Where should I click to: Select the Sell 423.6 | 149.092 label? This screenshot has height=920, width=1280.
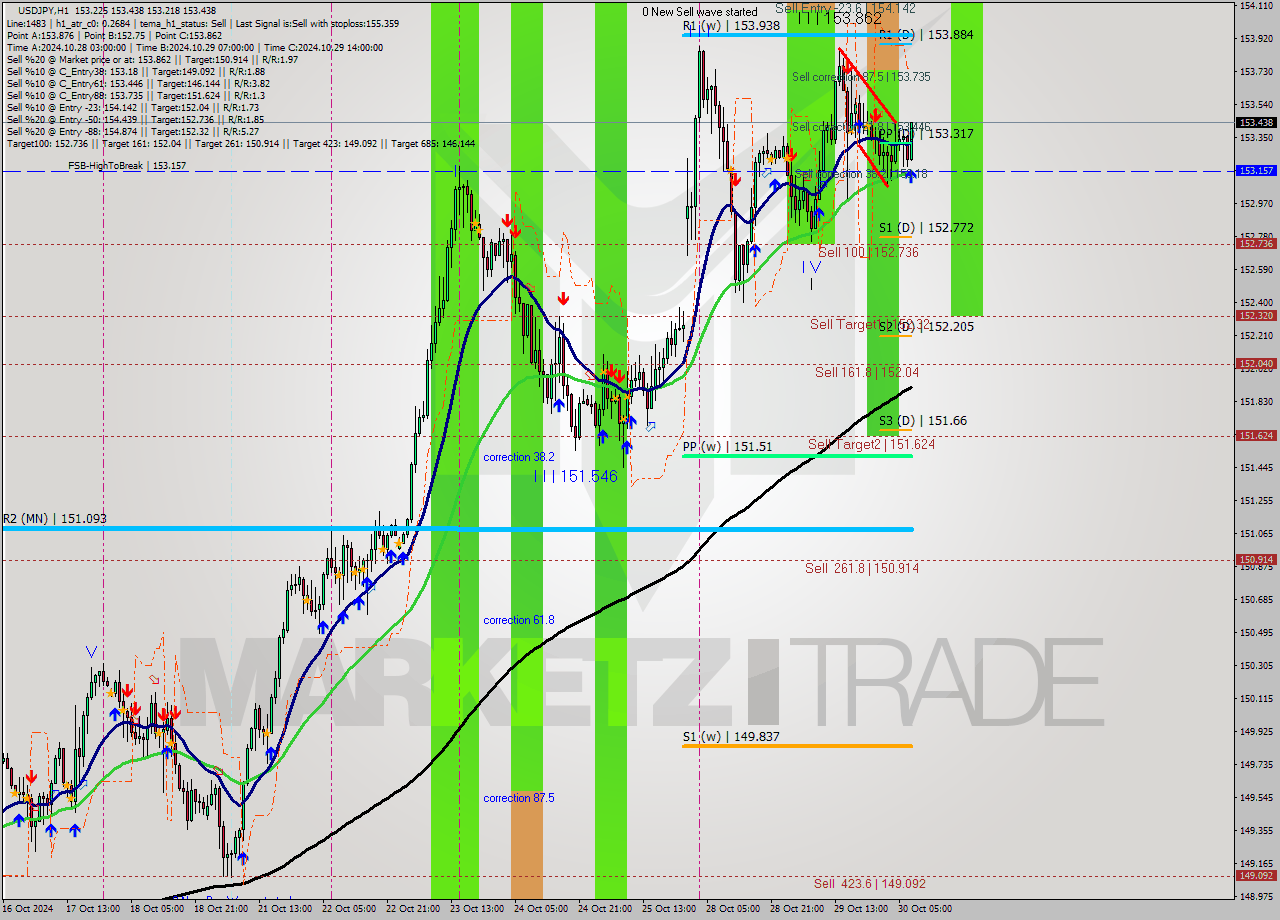(869, 884)
